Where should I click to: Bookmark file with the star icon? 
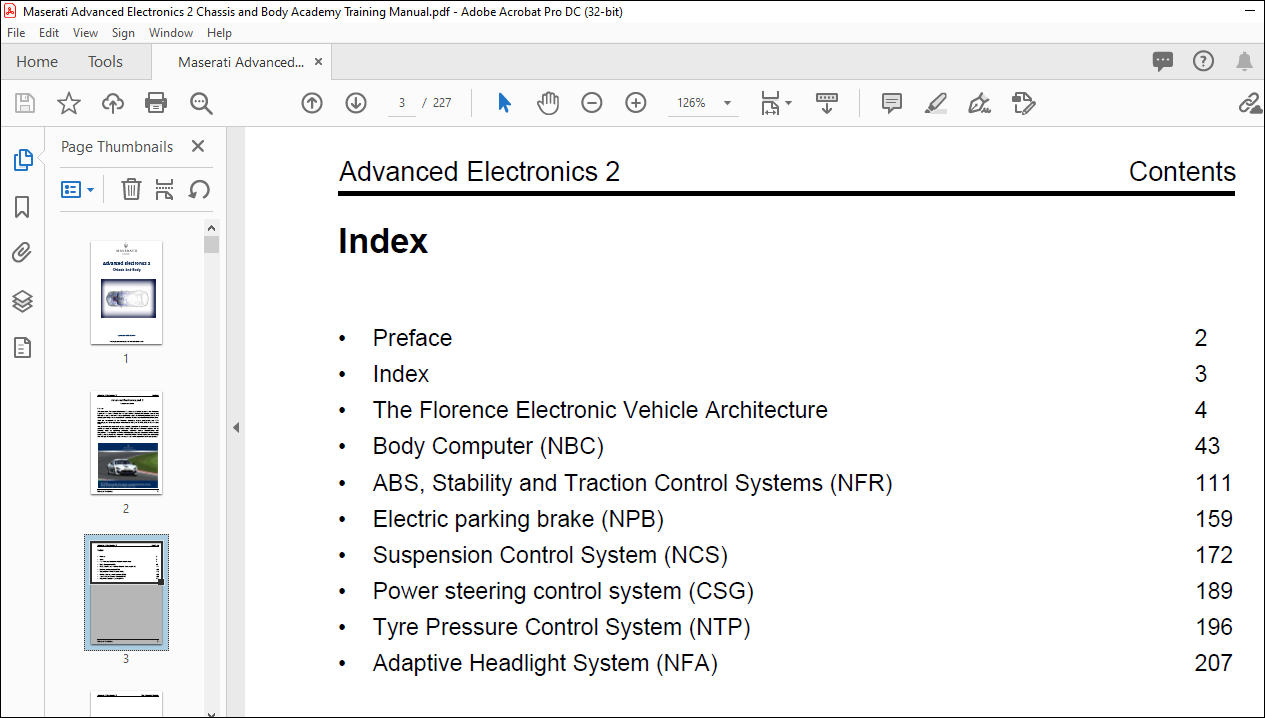68,103
